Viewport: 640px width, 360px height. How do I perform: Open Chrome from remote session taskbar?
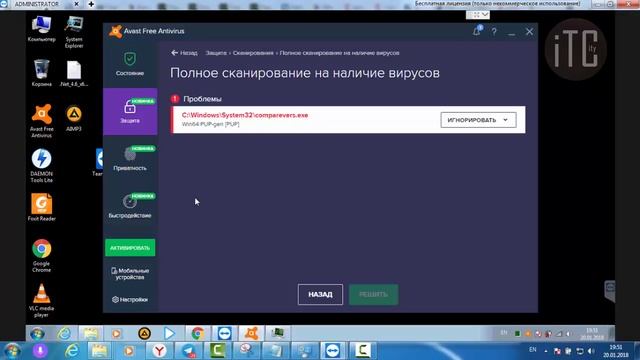(x=198, y=333)
